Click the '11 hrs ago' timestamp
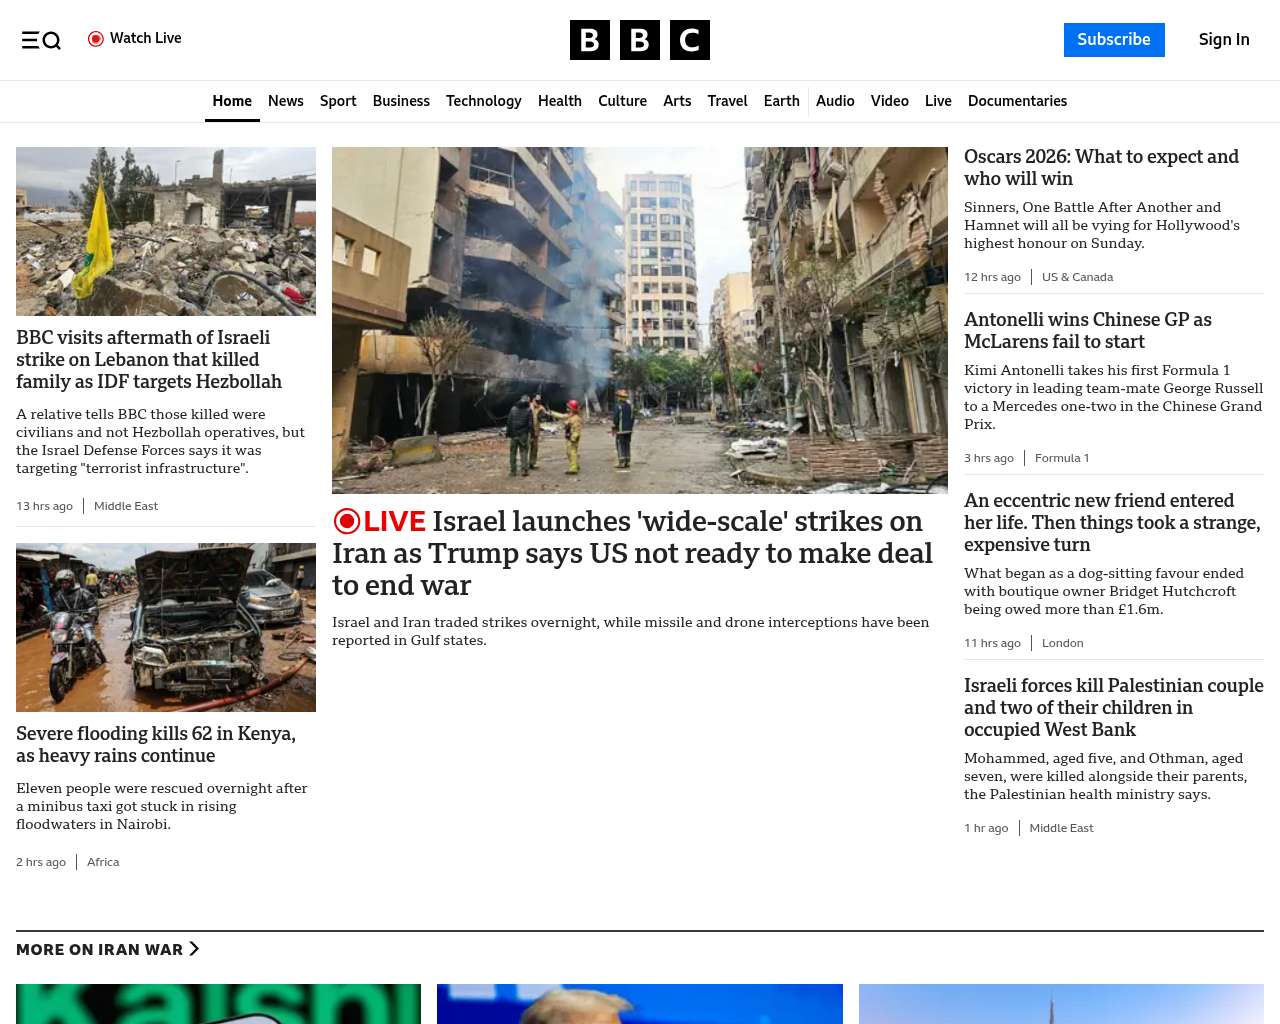 992,643
